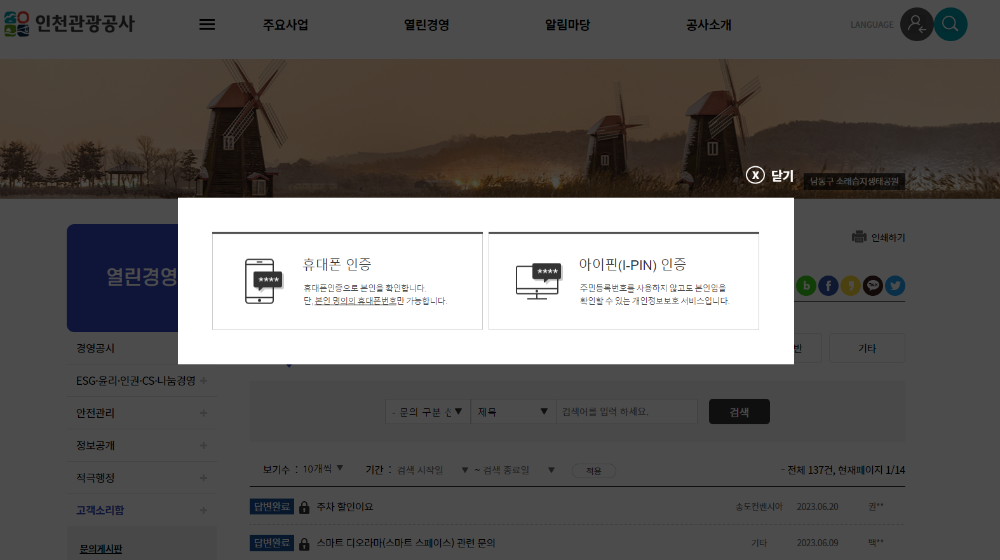Open 검색 종료일 date dropdown

pyautogui.click(x=518, y=470)
